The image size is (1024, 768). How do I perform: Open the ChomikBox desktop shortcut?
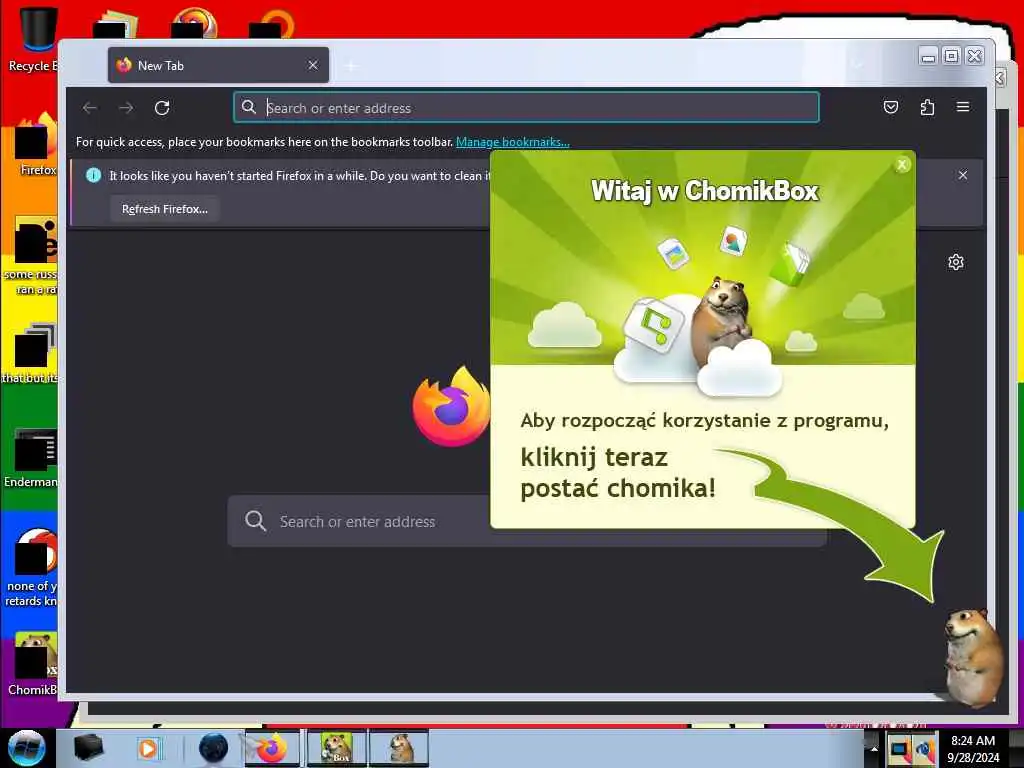coord(33,664)
